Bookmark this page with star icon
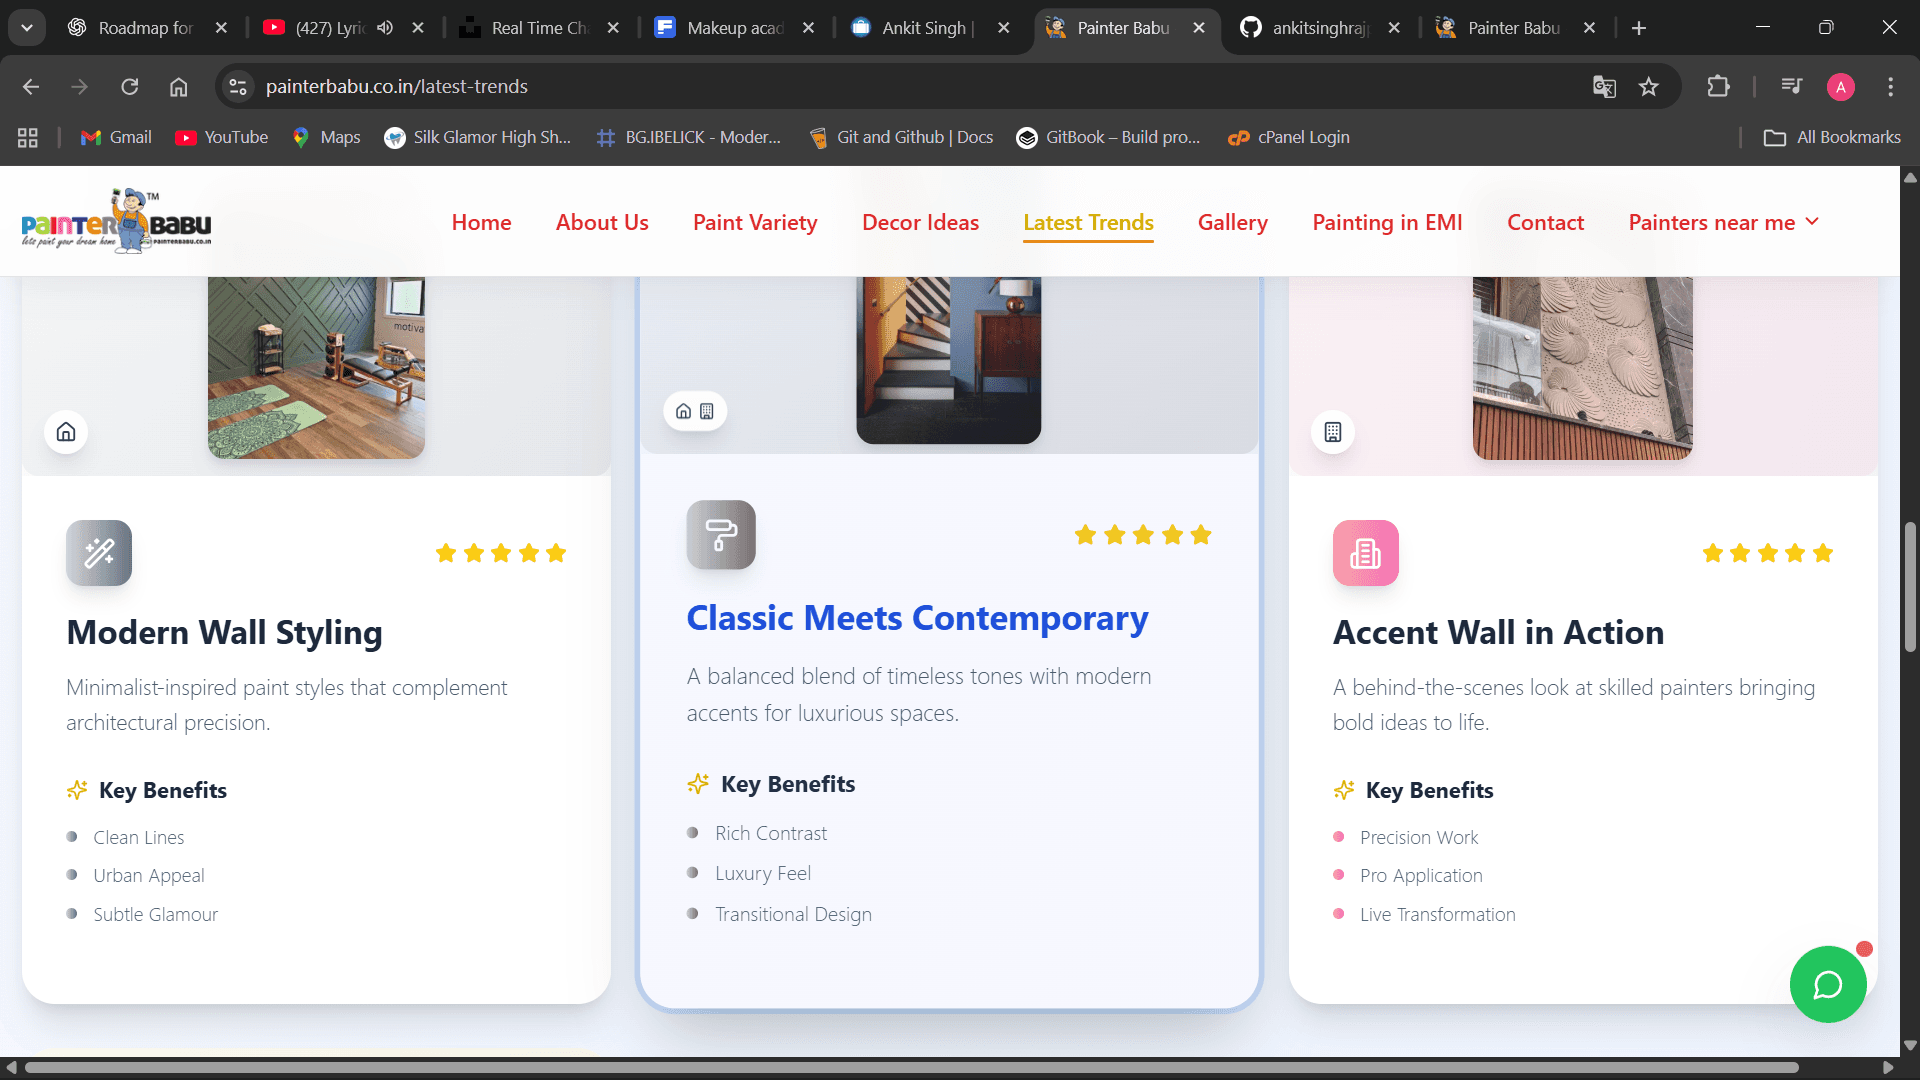This screenshot has width=1920, height=1080. click(x=1649, y=87)
